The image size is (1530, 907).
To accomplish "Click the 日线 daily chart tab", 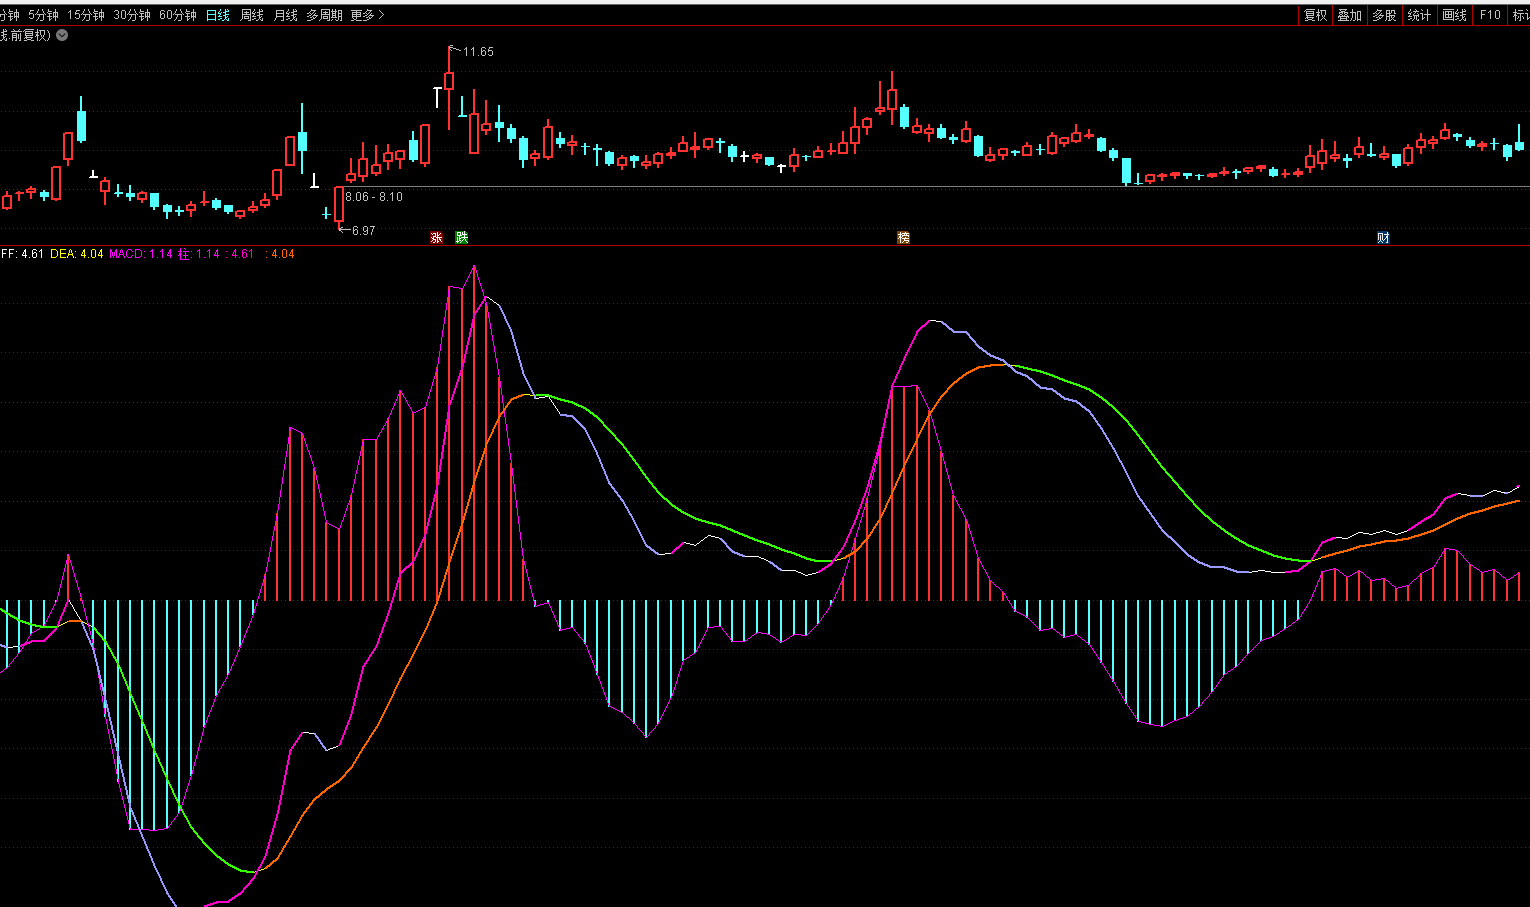I will point(218,15).
